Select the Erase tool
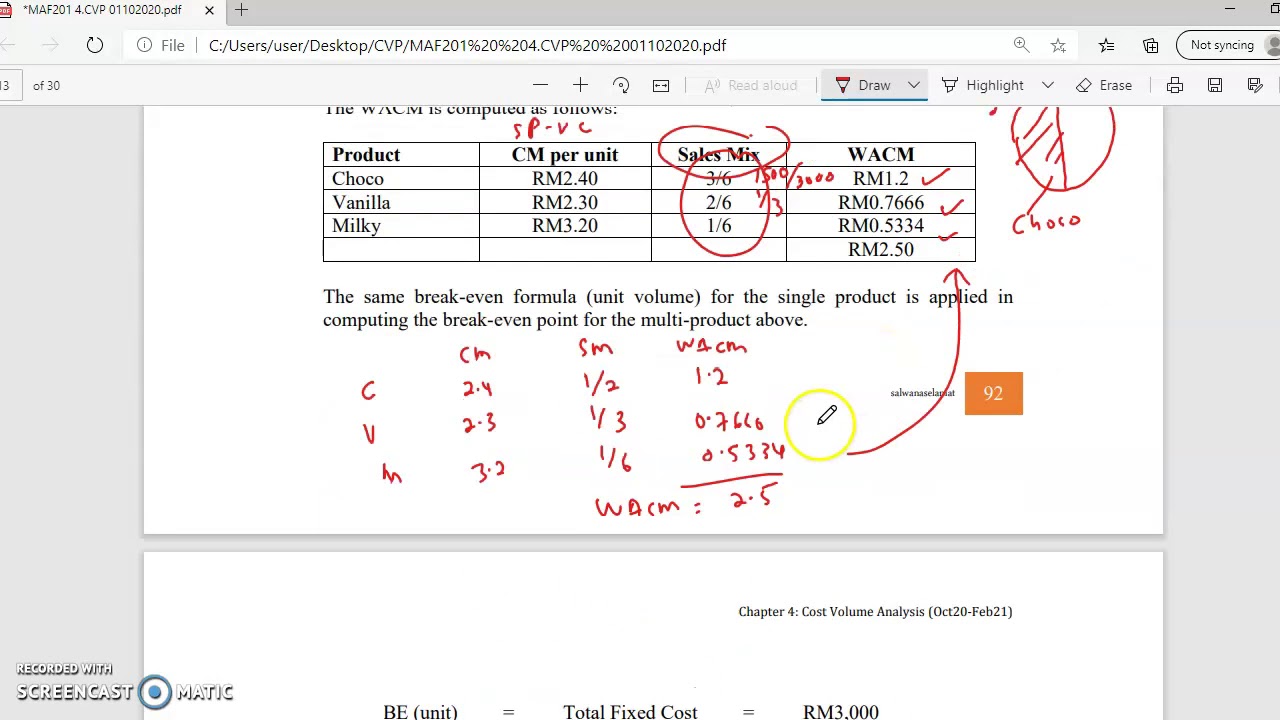Viewport: 1280px width, 720px height. click(1104, 85)
